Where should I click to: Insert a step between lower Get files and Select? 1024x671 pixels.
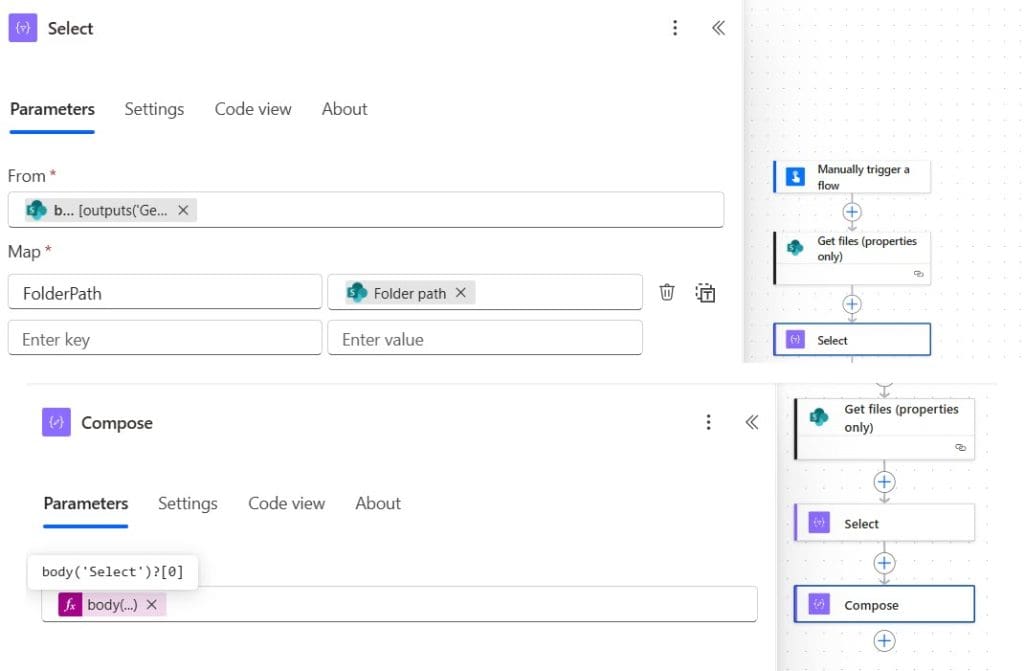tap(884, 482)
